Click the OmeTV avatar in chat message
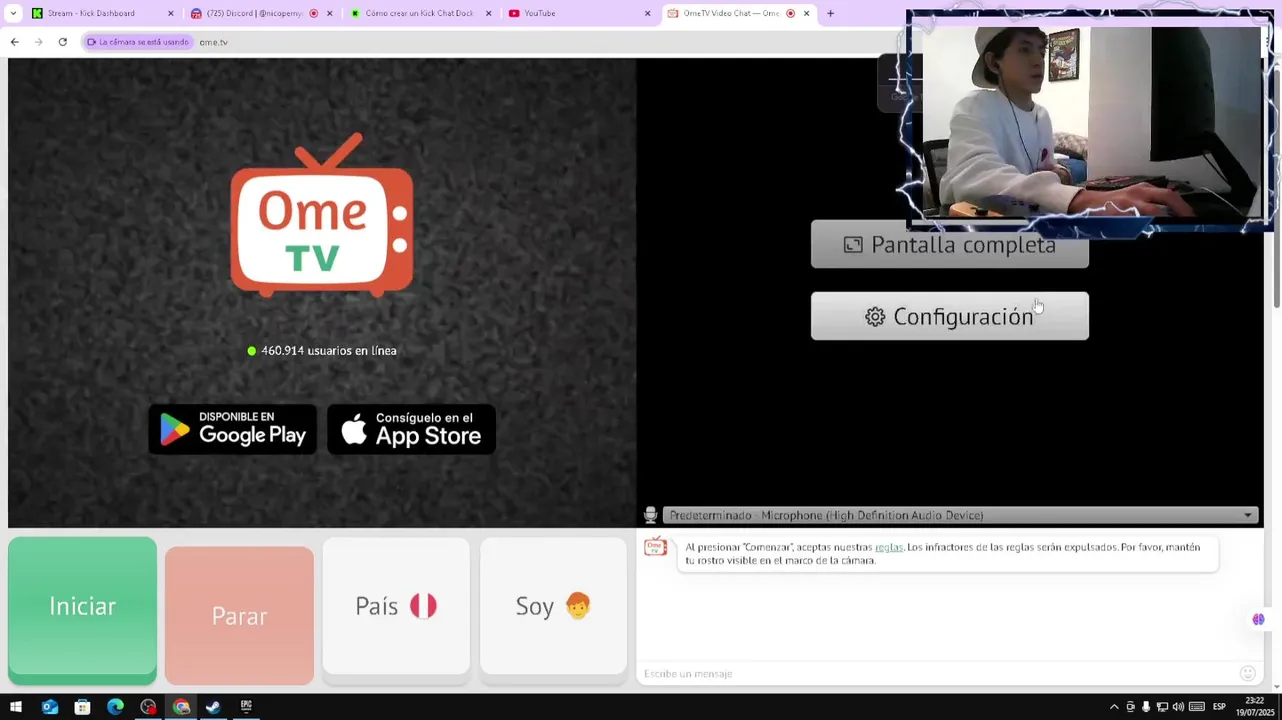 coord(655,547)
